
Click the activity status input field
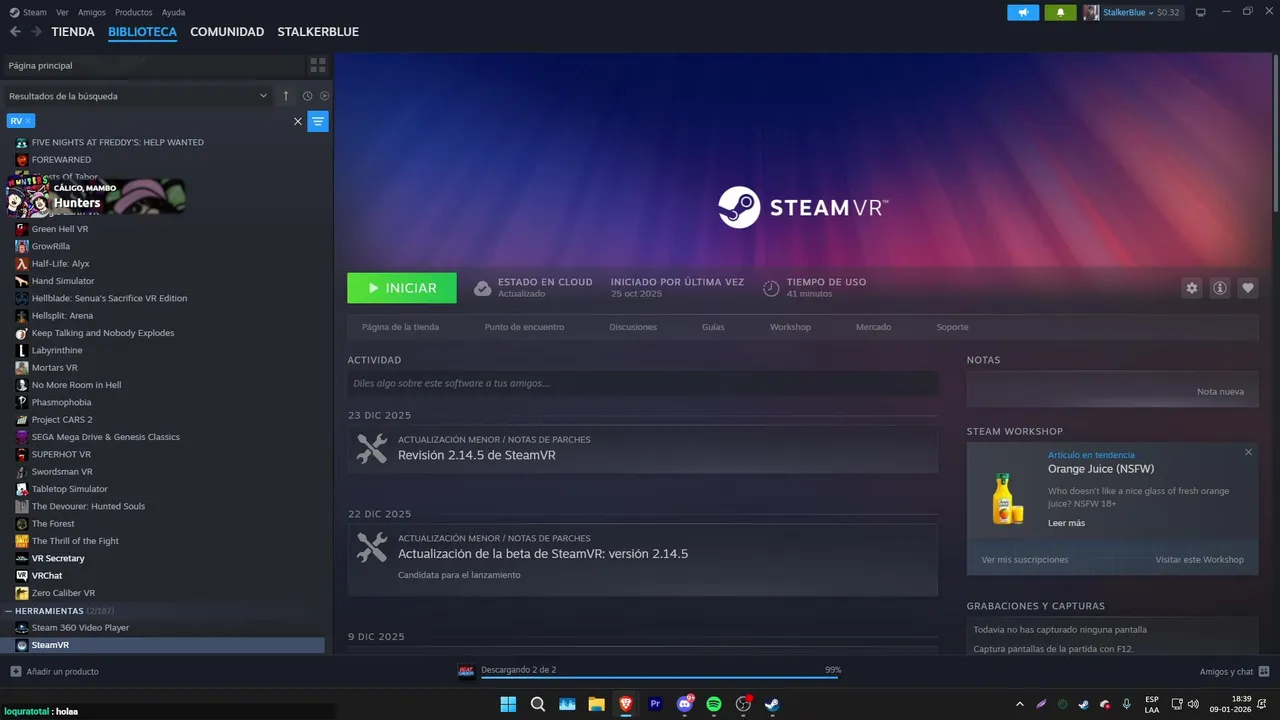[x=643, y=383]
